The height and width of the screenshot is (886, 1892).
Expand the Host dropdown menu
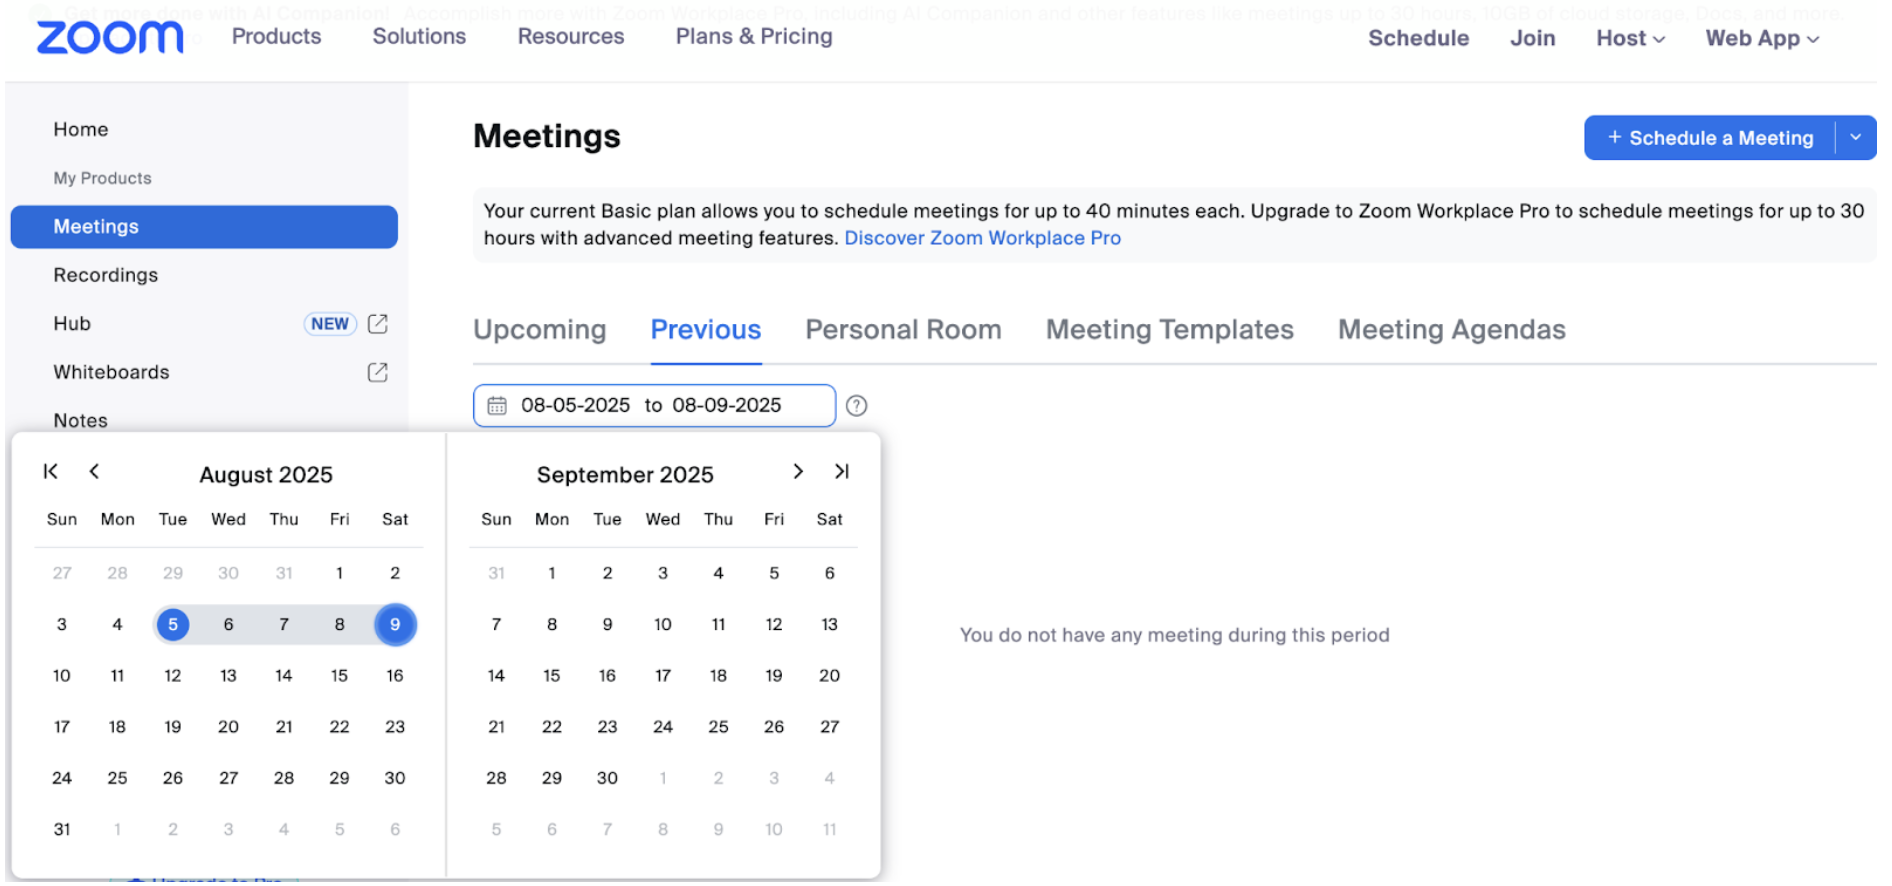pyautogui.click(x=1629, y=38)
